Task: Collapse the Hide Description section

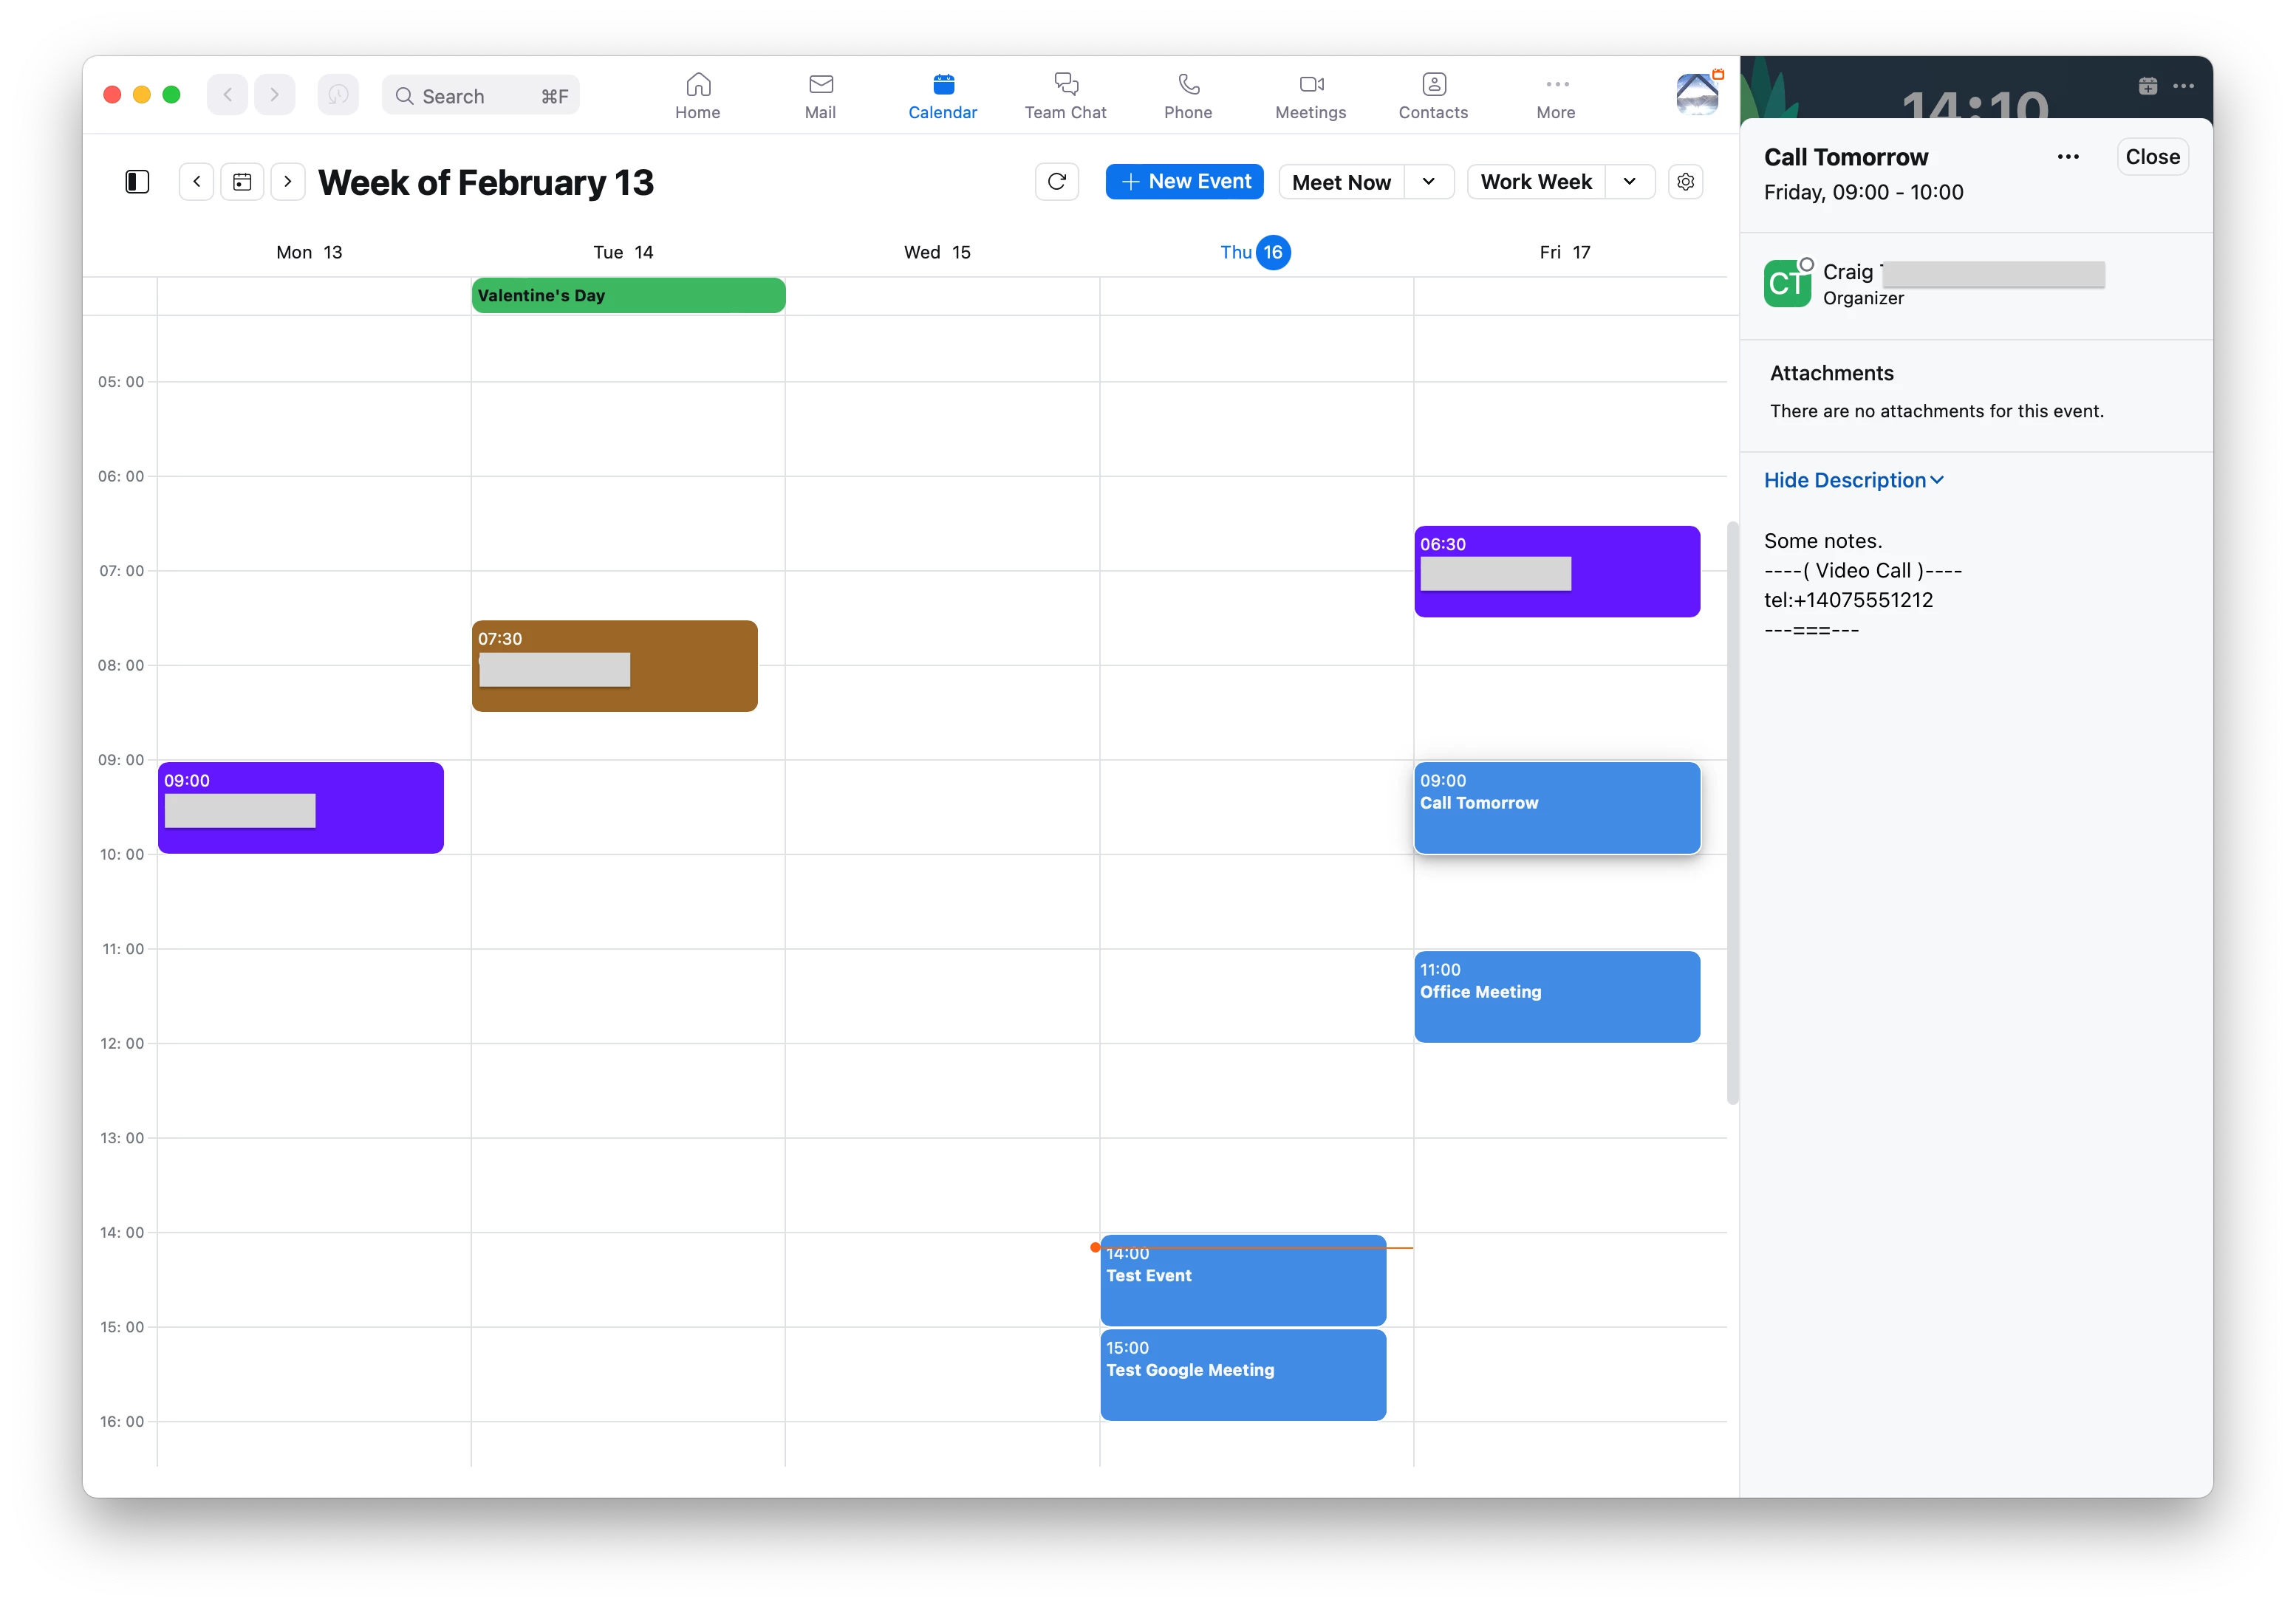Action: [x=1853, y=480]
